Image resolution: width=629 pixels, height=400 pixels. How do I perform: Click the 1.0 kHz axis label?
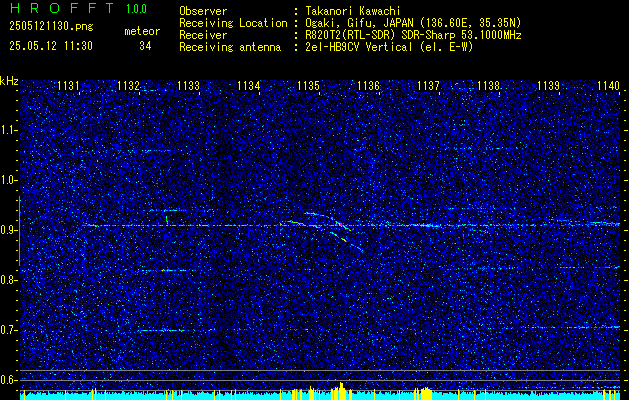click(8, 180)
